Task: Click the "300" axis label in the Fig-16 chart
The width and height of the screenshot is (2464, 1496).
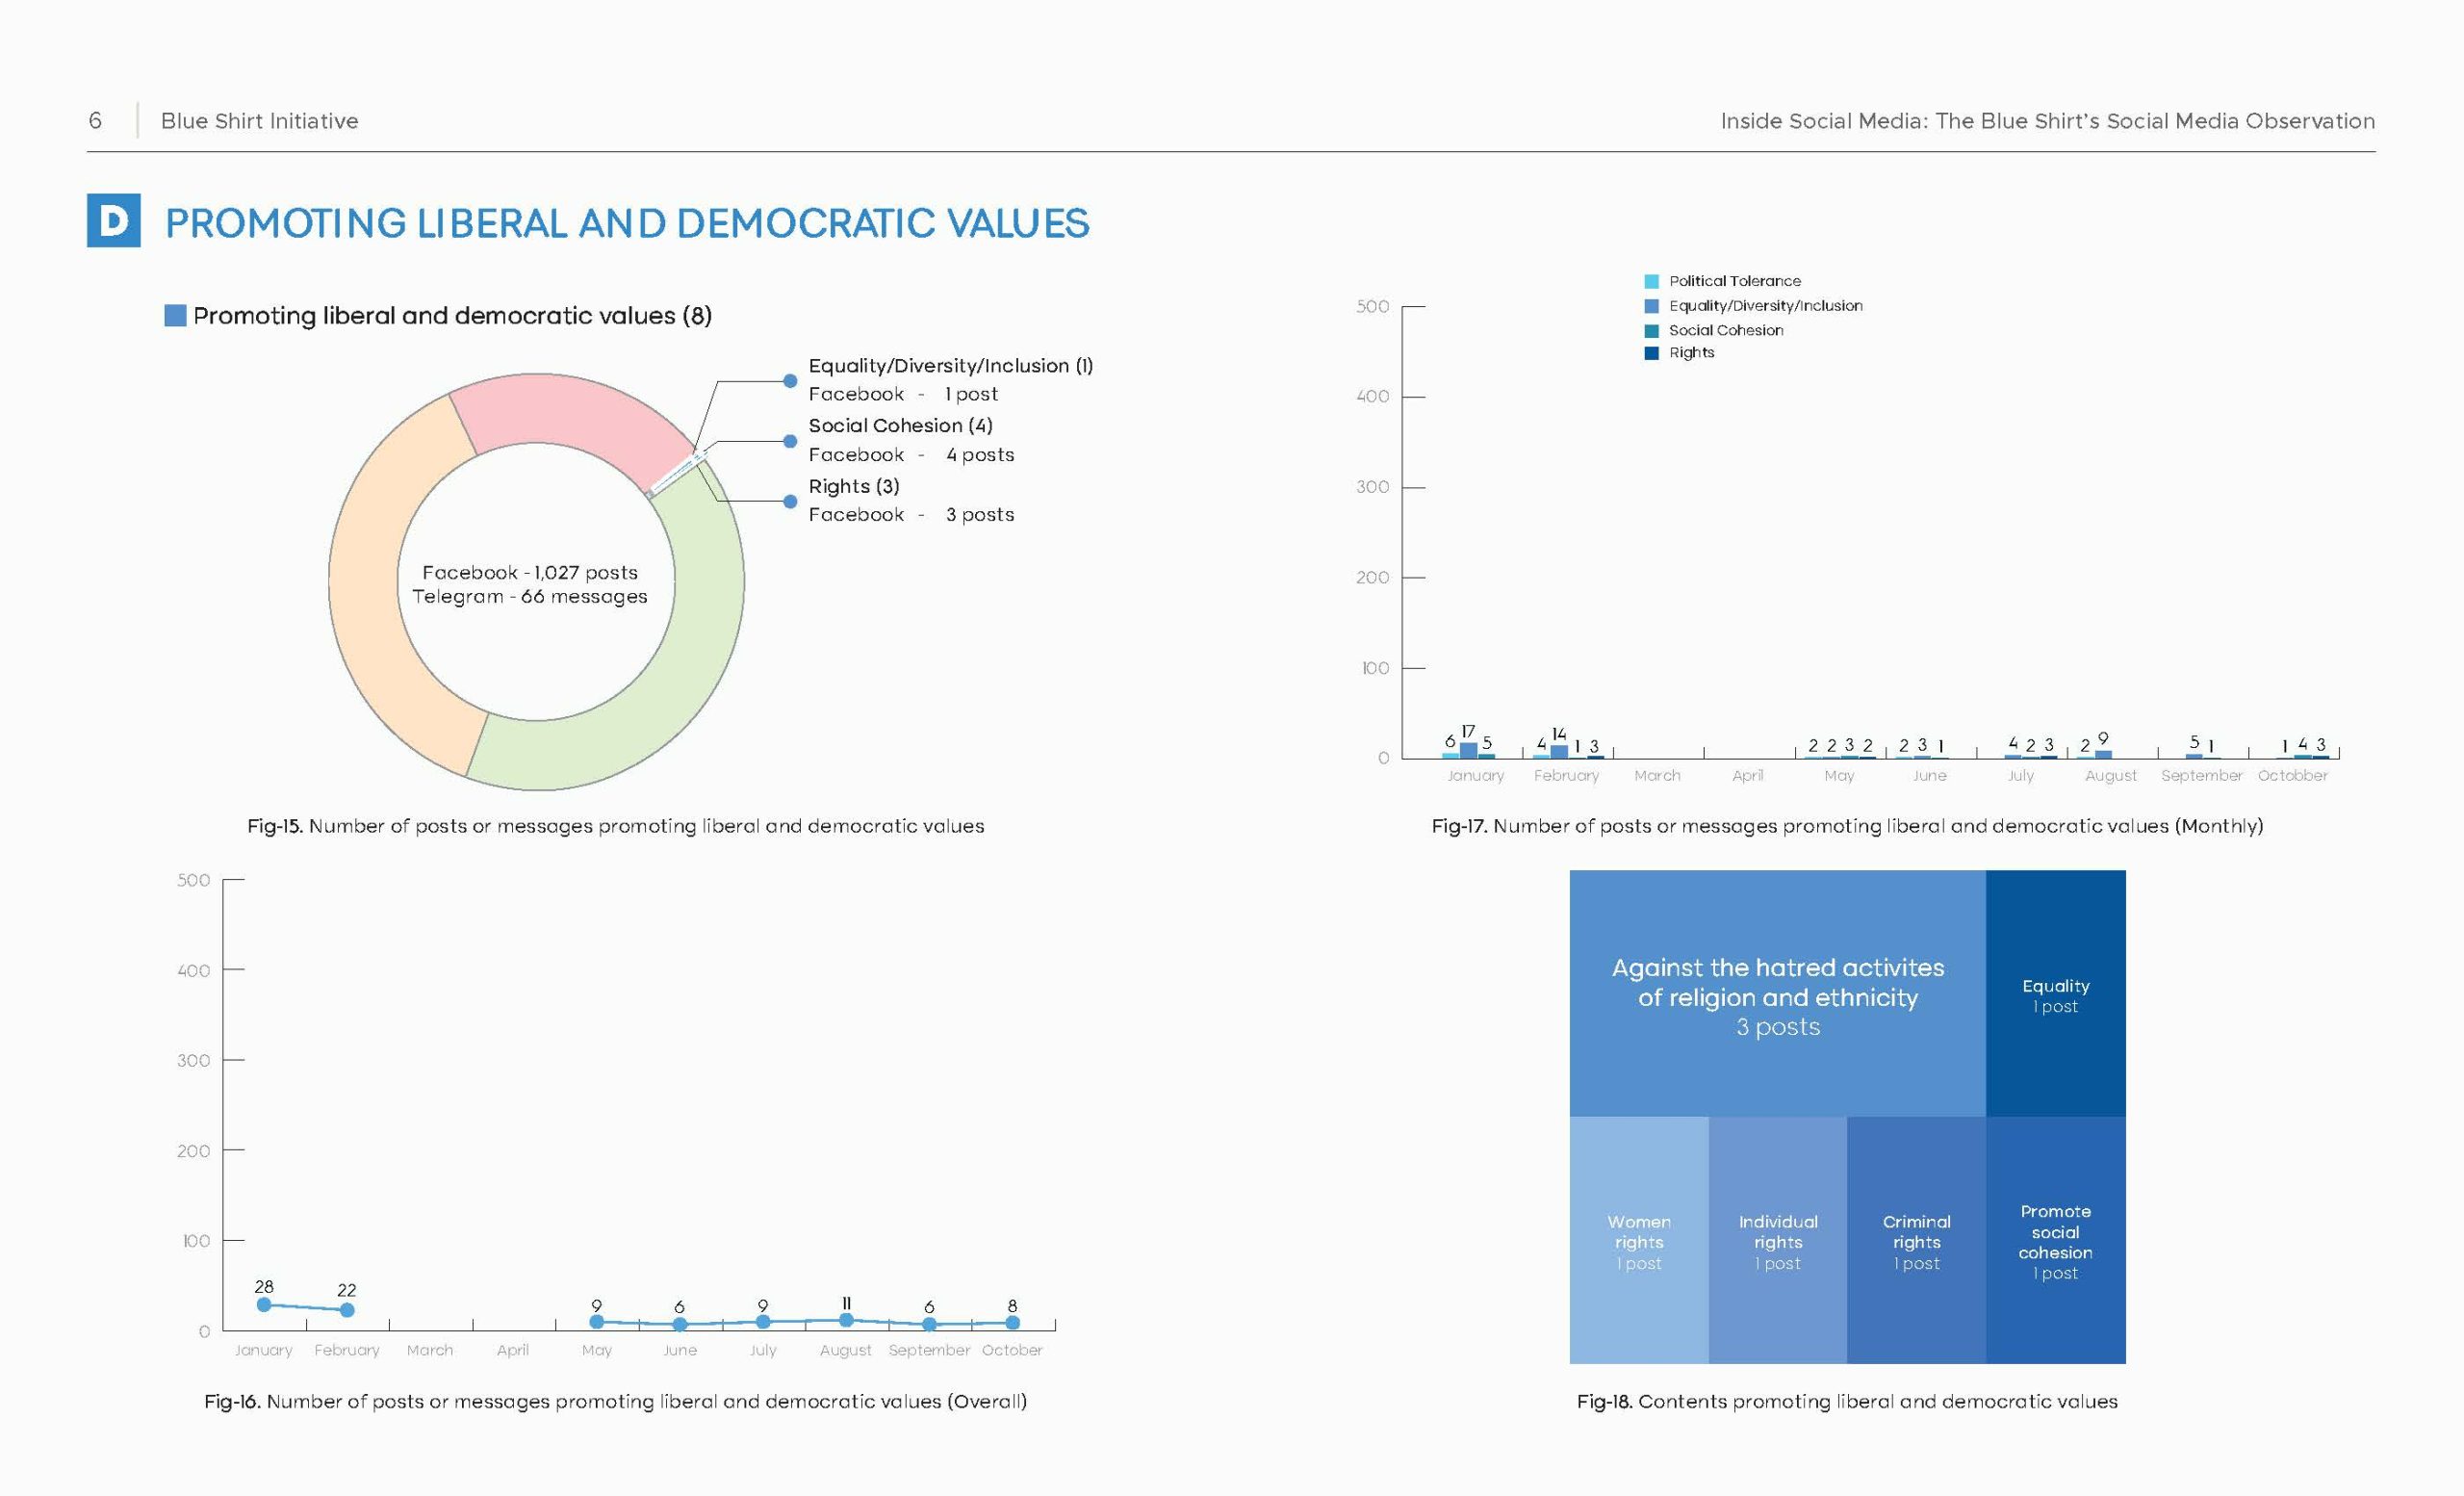Action: [194, 1060]
